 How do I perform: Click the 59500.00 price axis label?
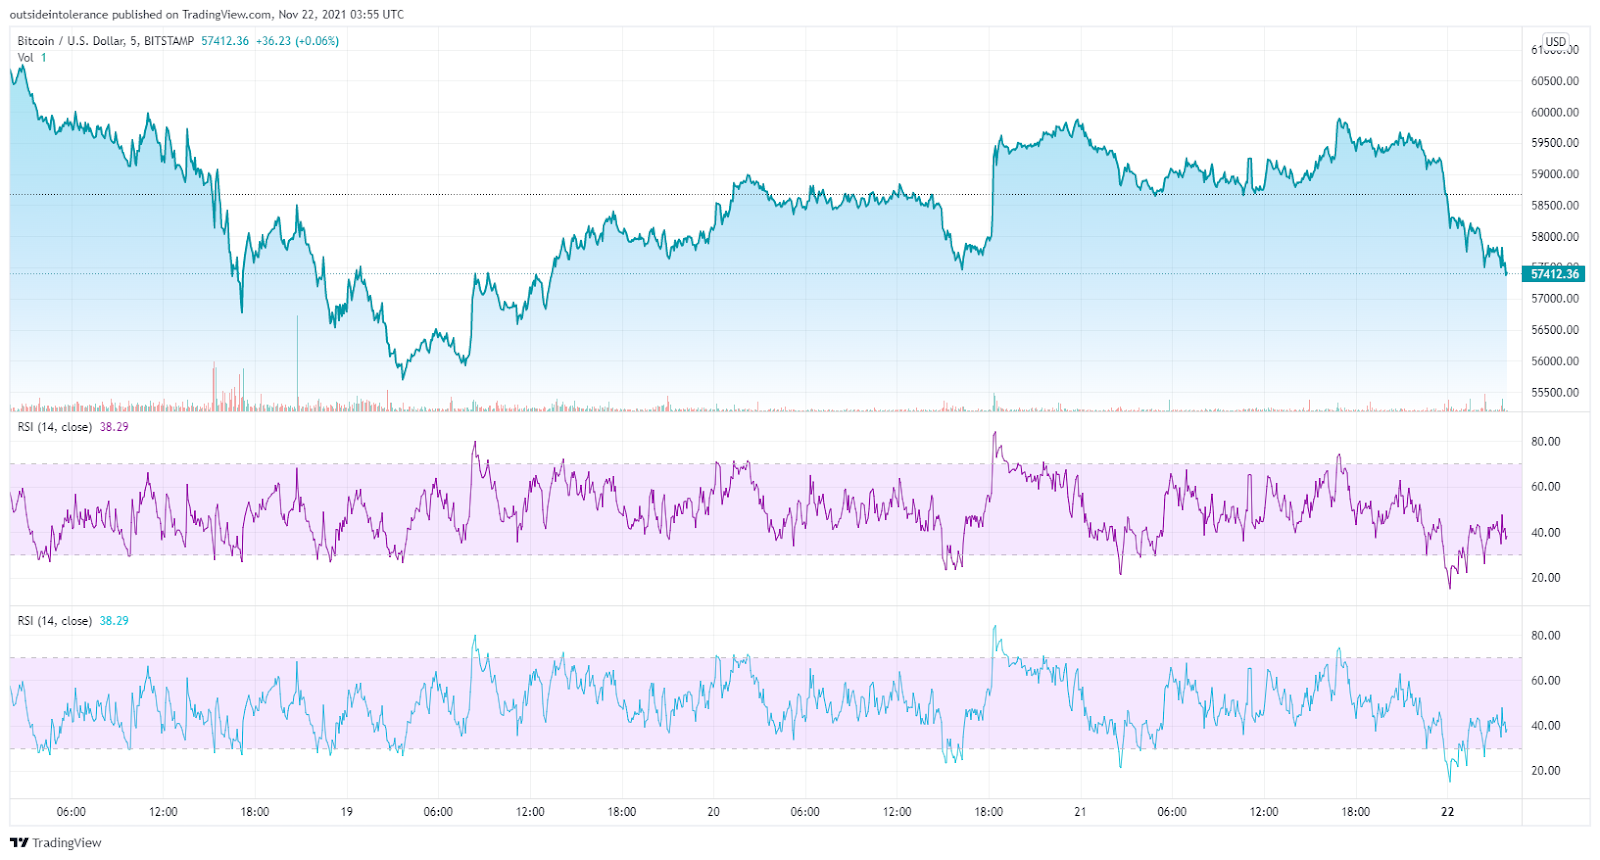[x=1555, y=143]
